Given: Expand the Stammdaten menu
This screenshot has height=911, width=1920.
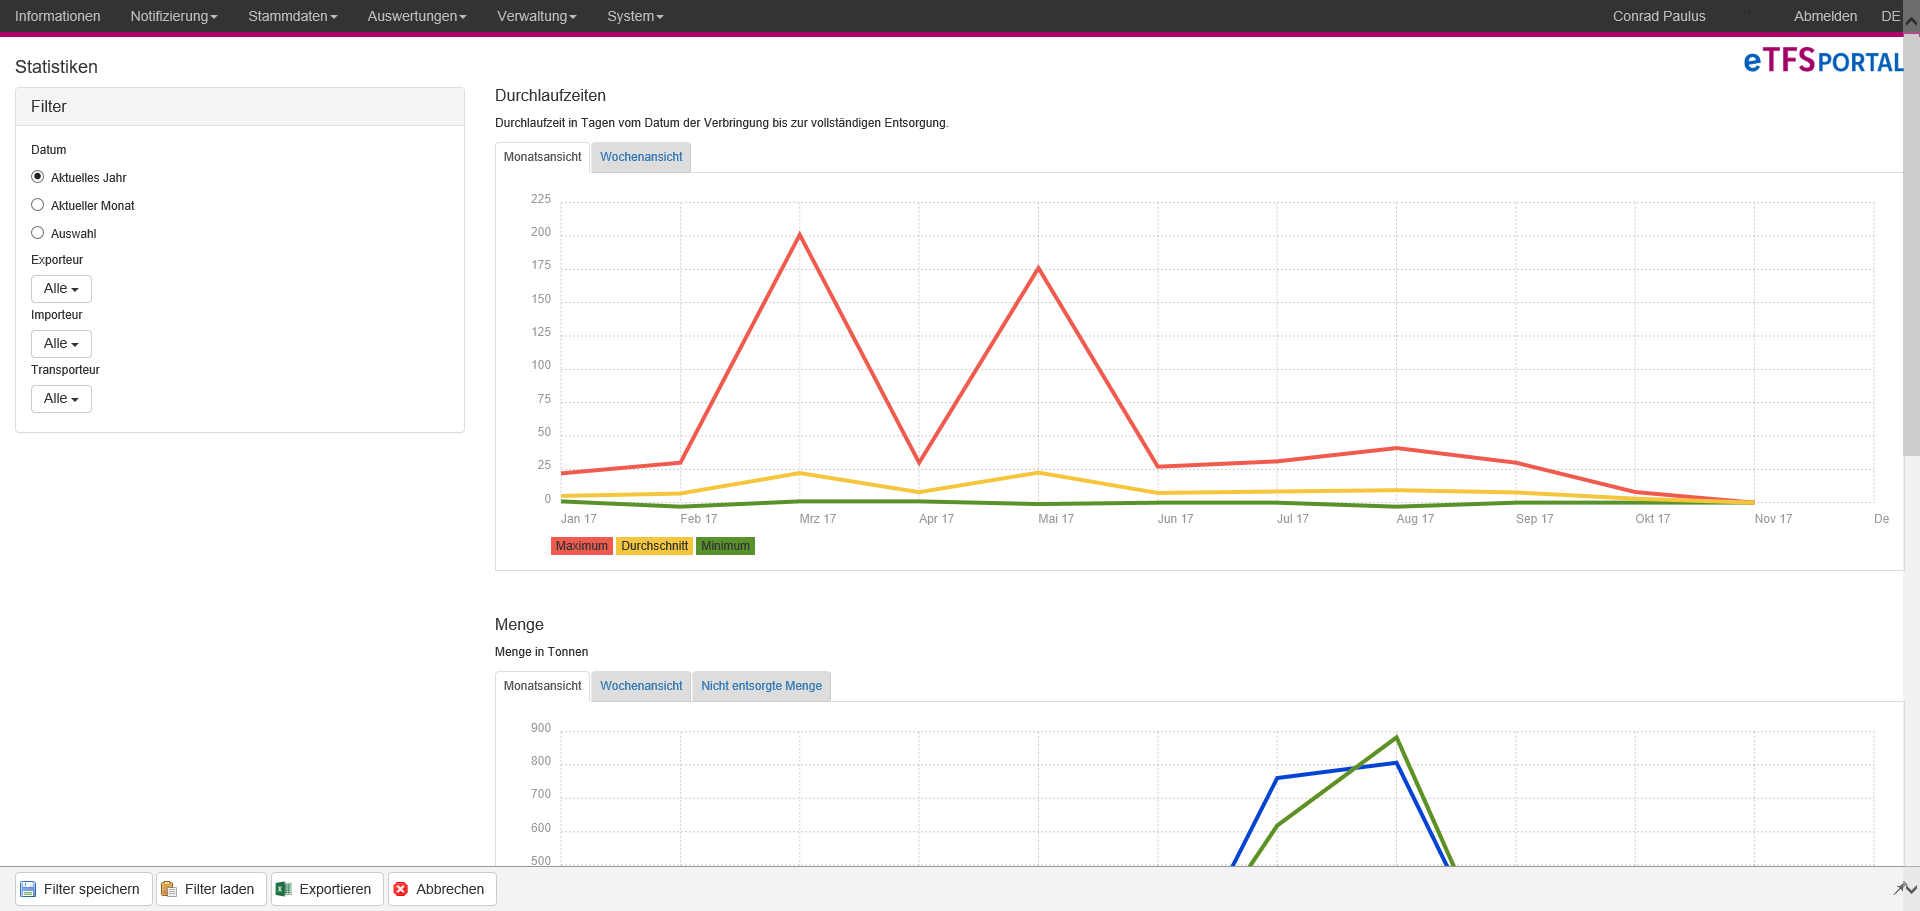Looking at the screenshot, I should 293,16.
